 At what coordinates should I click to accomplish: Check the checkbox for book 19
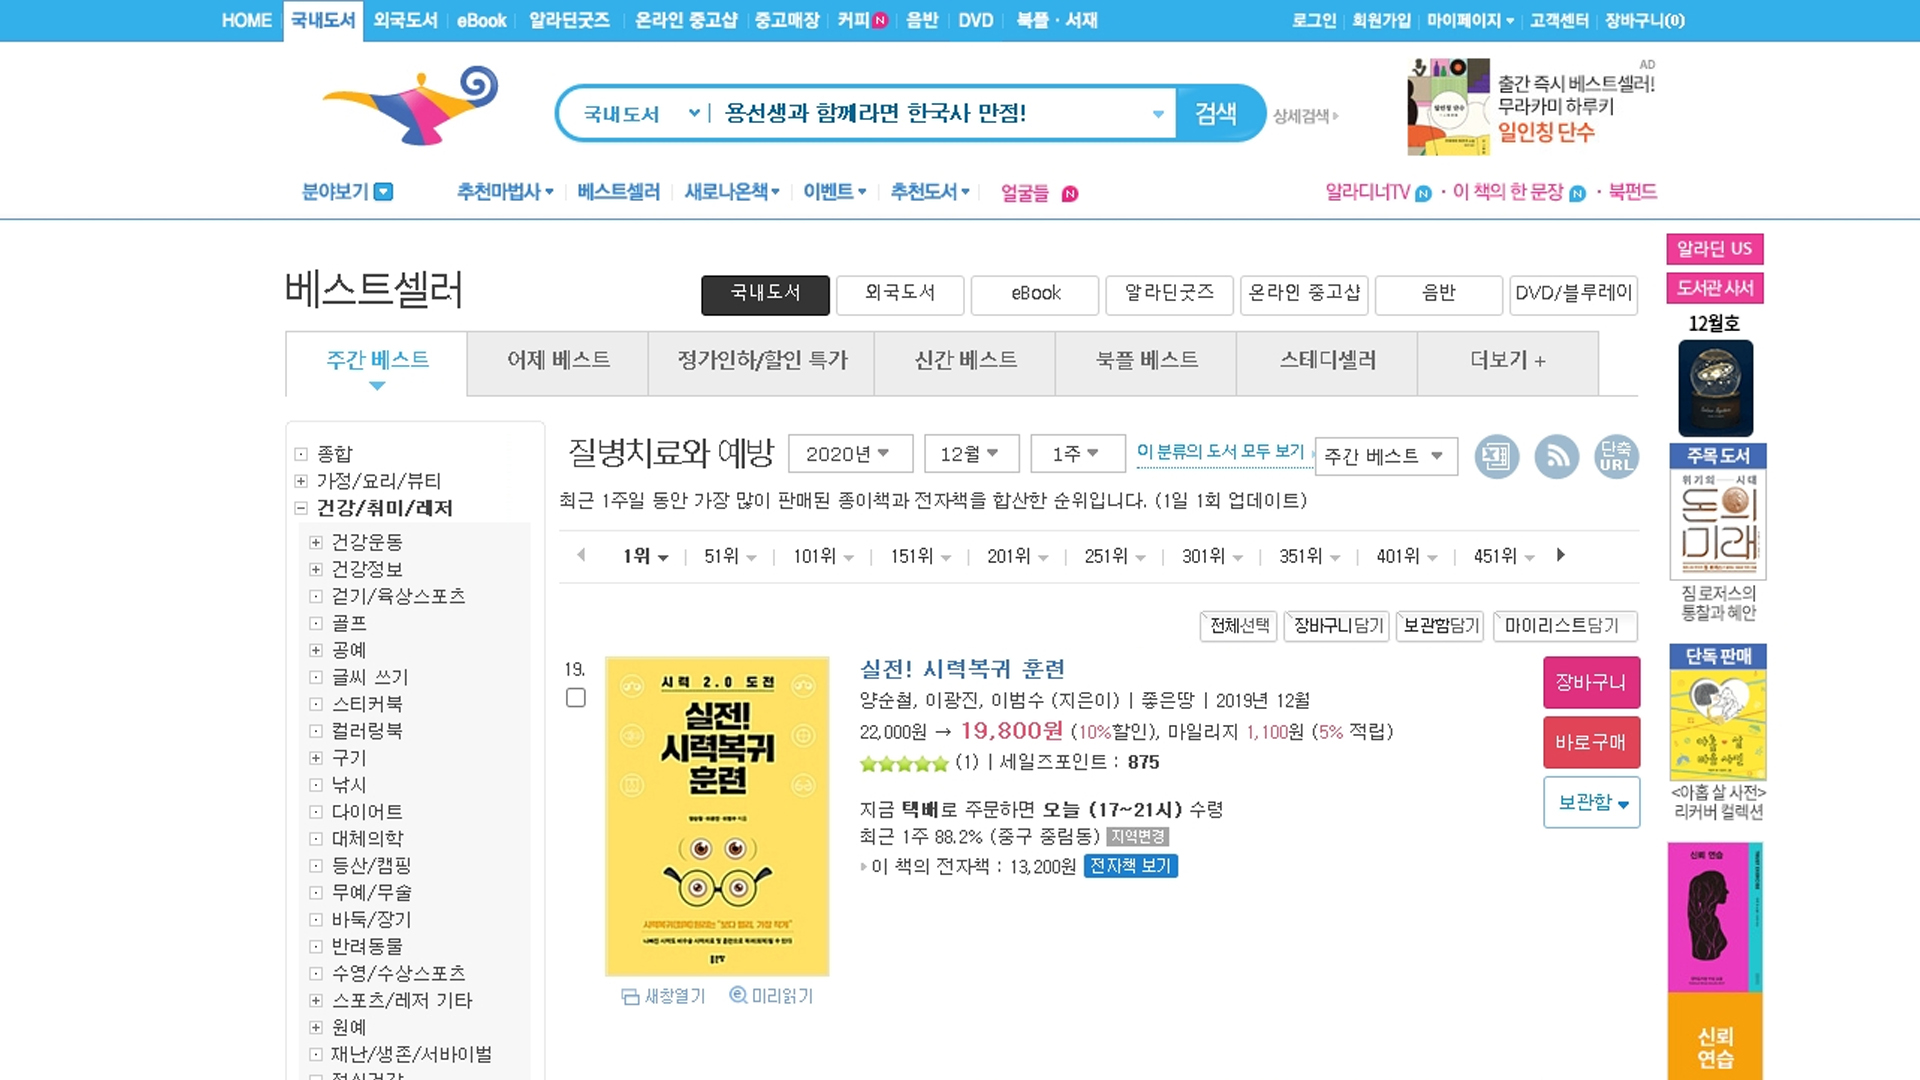[576, 698]
